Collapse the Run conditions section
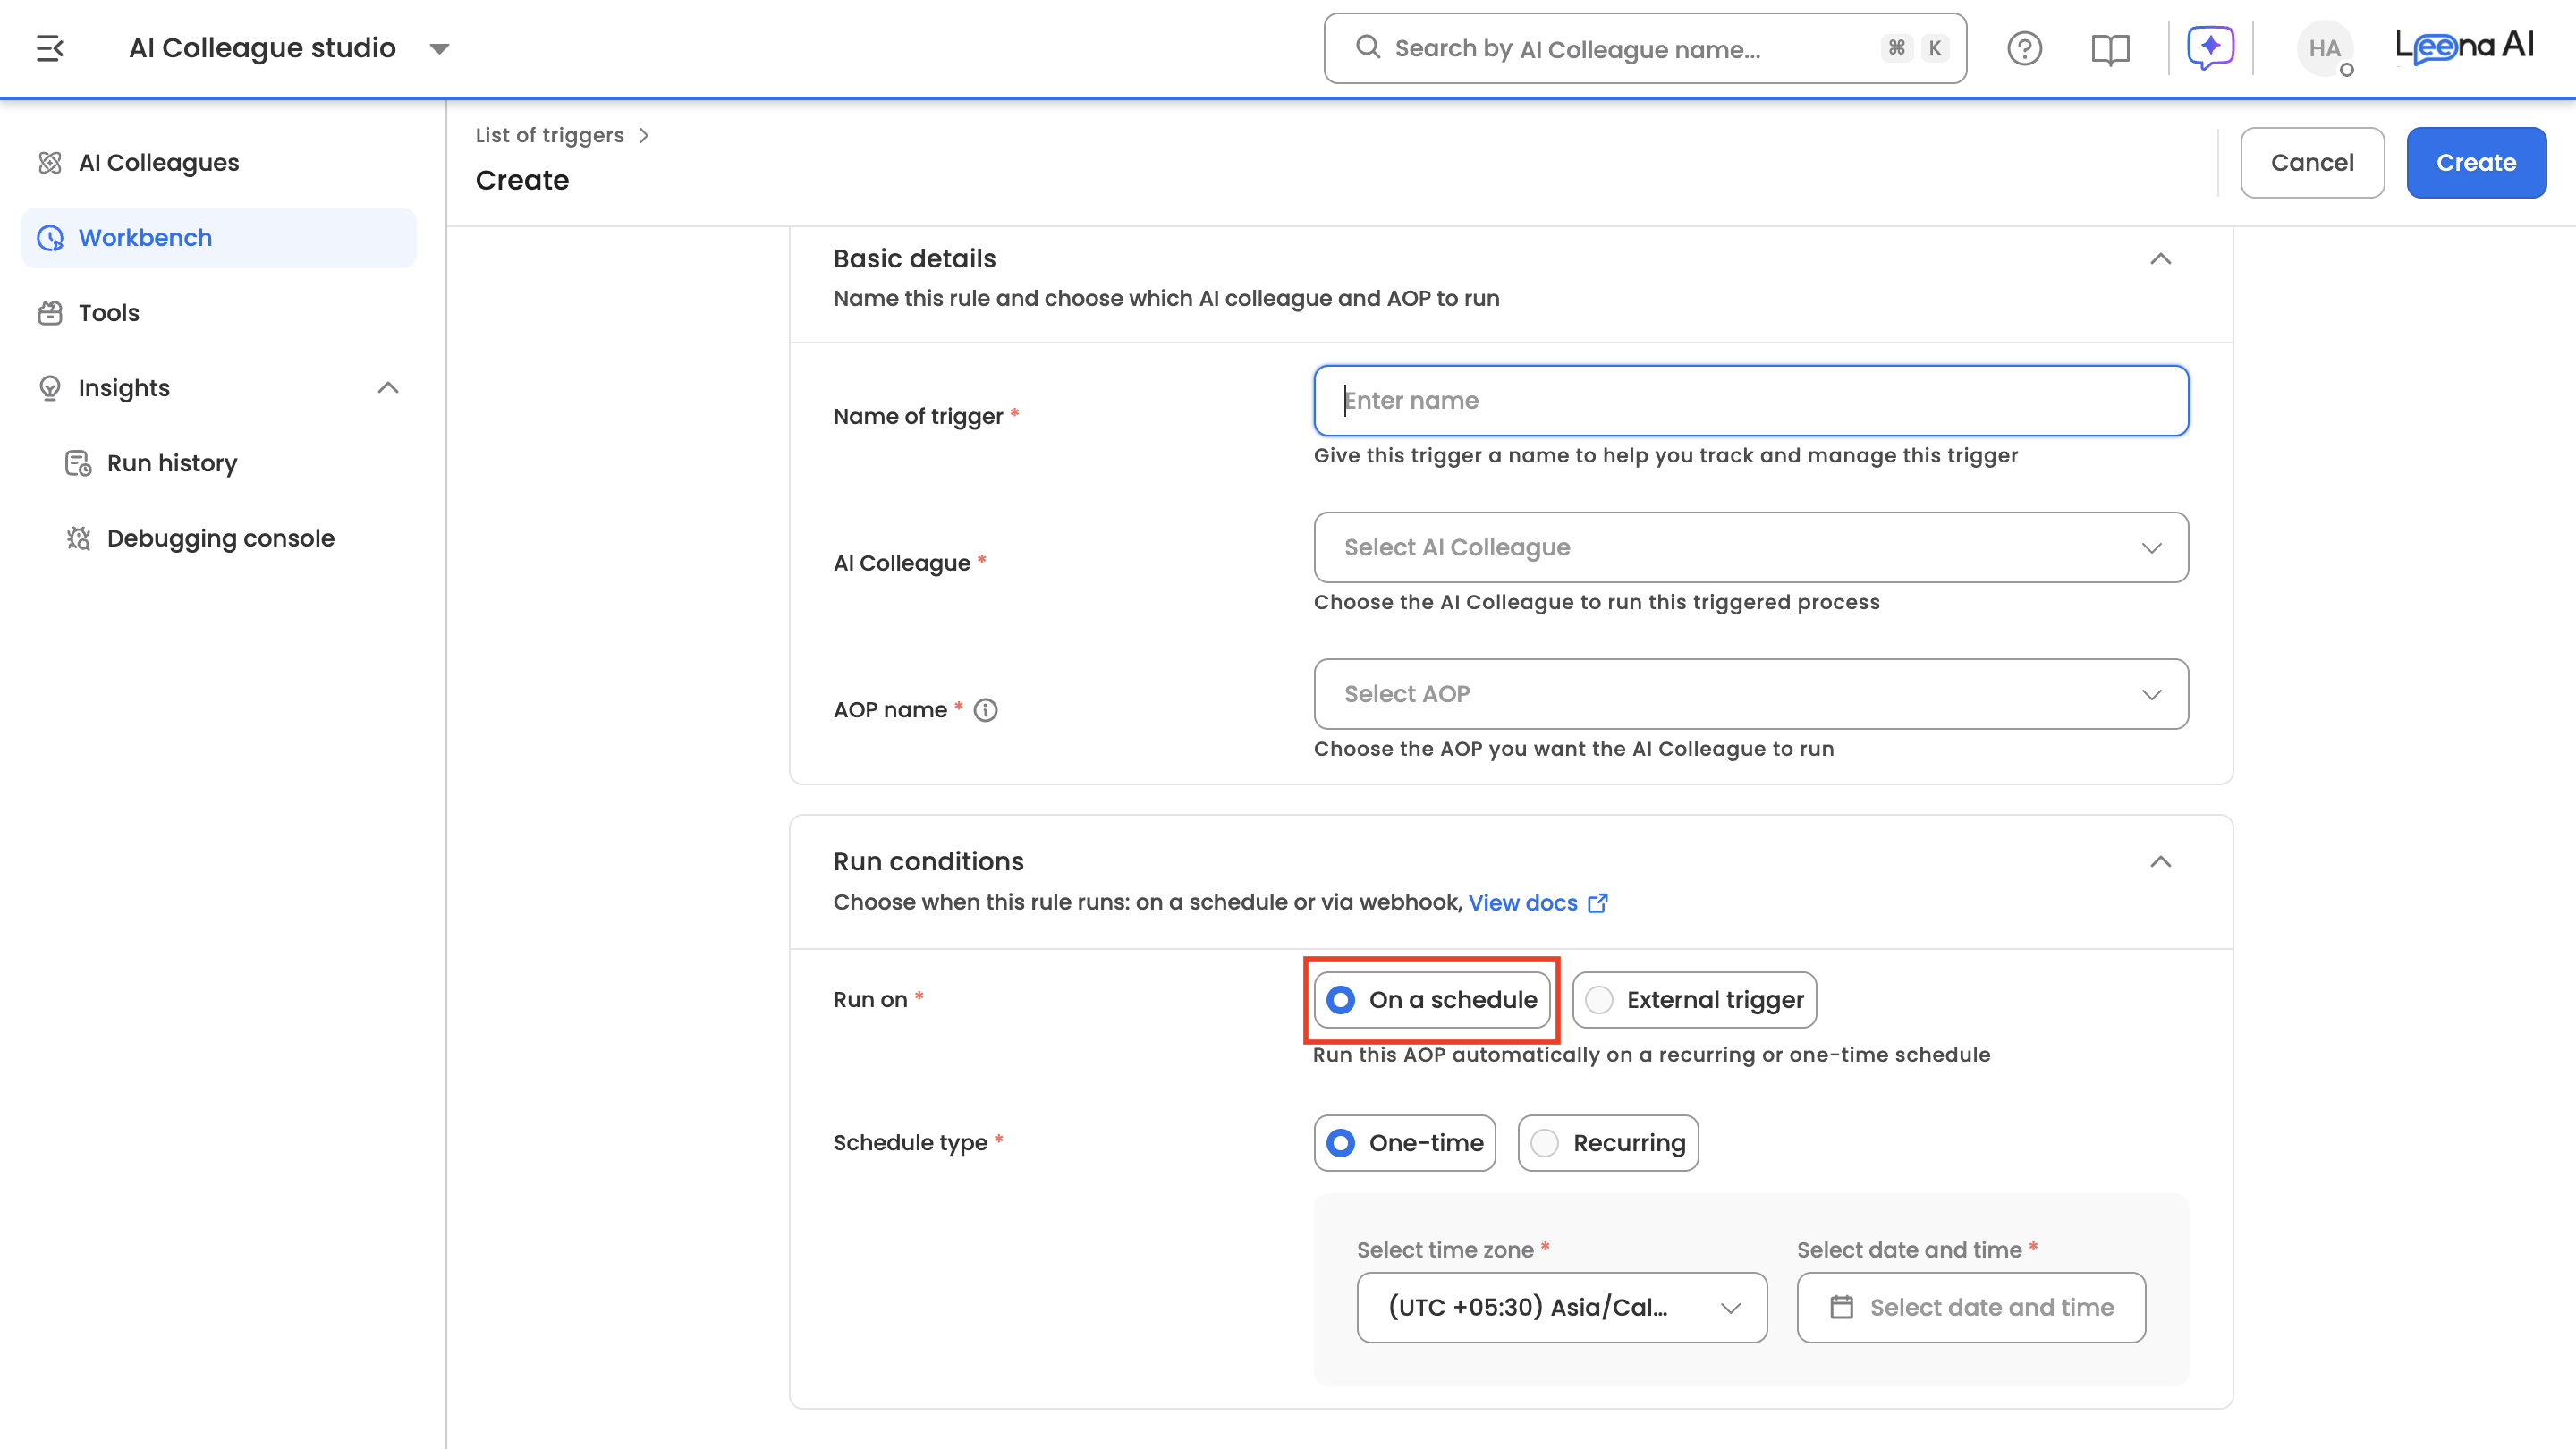The width and height of the screenshot is (2576, 1449). tap(2161, 862)
